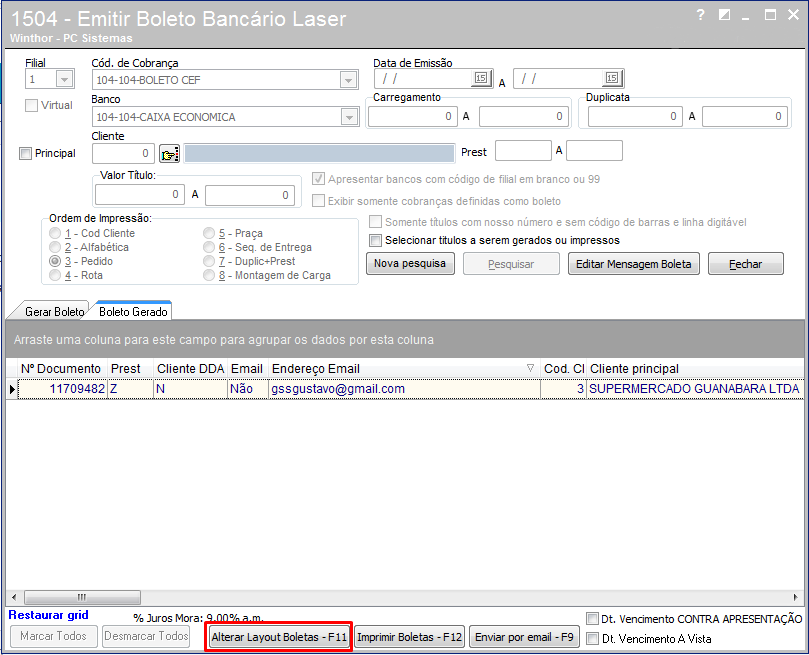The width and height of the screenshot is (809, 655).
Task: Select order 2 - Alfabética radio
Action: point(55,247)
